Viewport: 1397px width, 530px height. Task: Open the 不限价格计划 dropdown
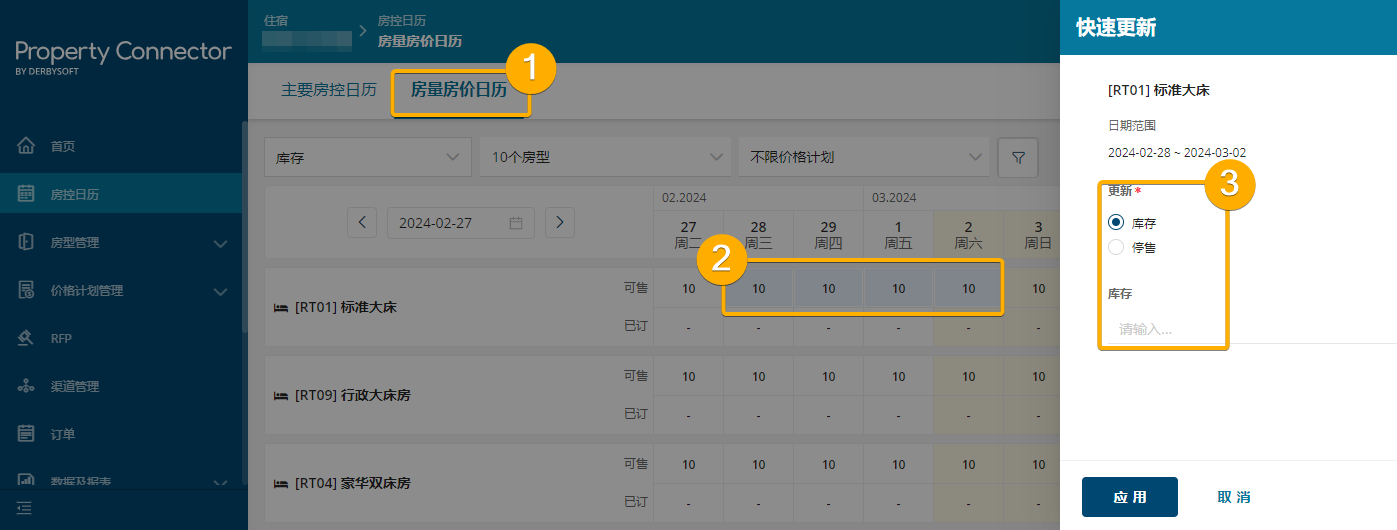coord(864,158)
